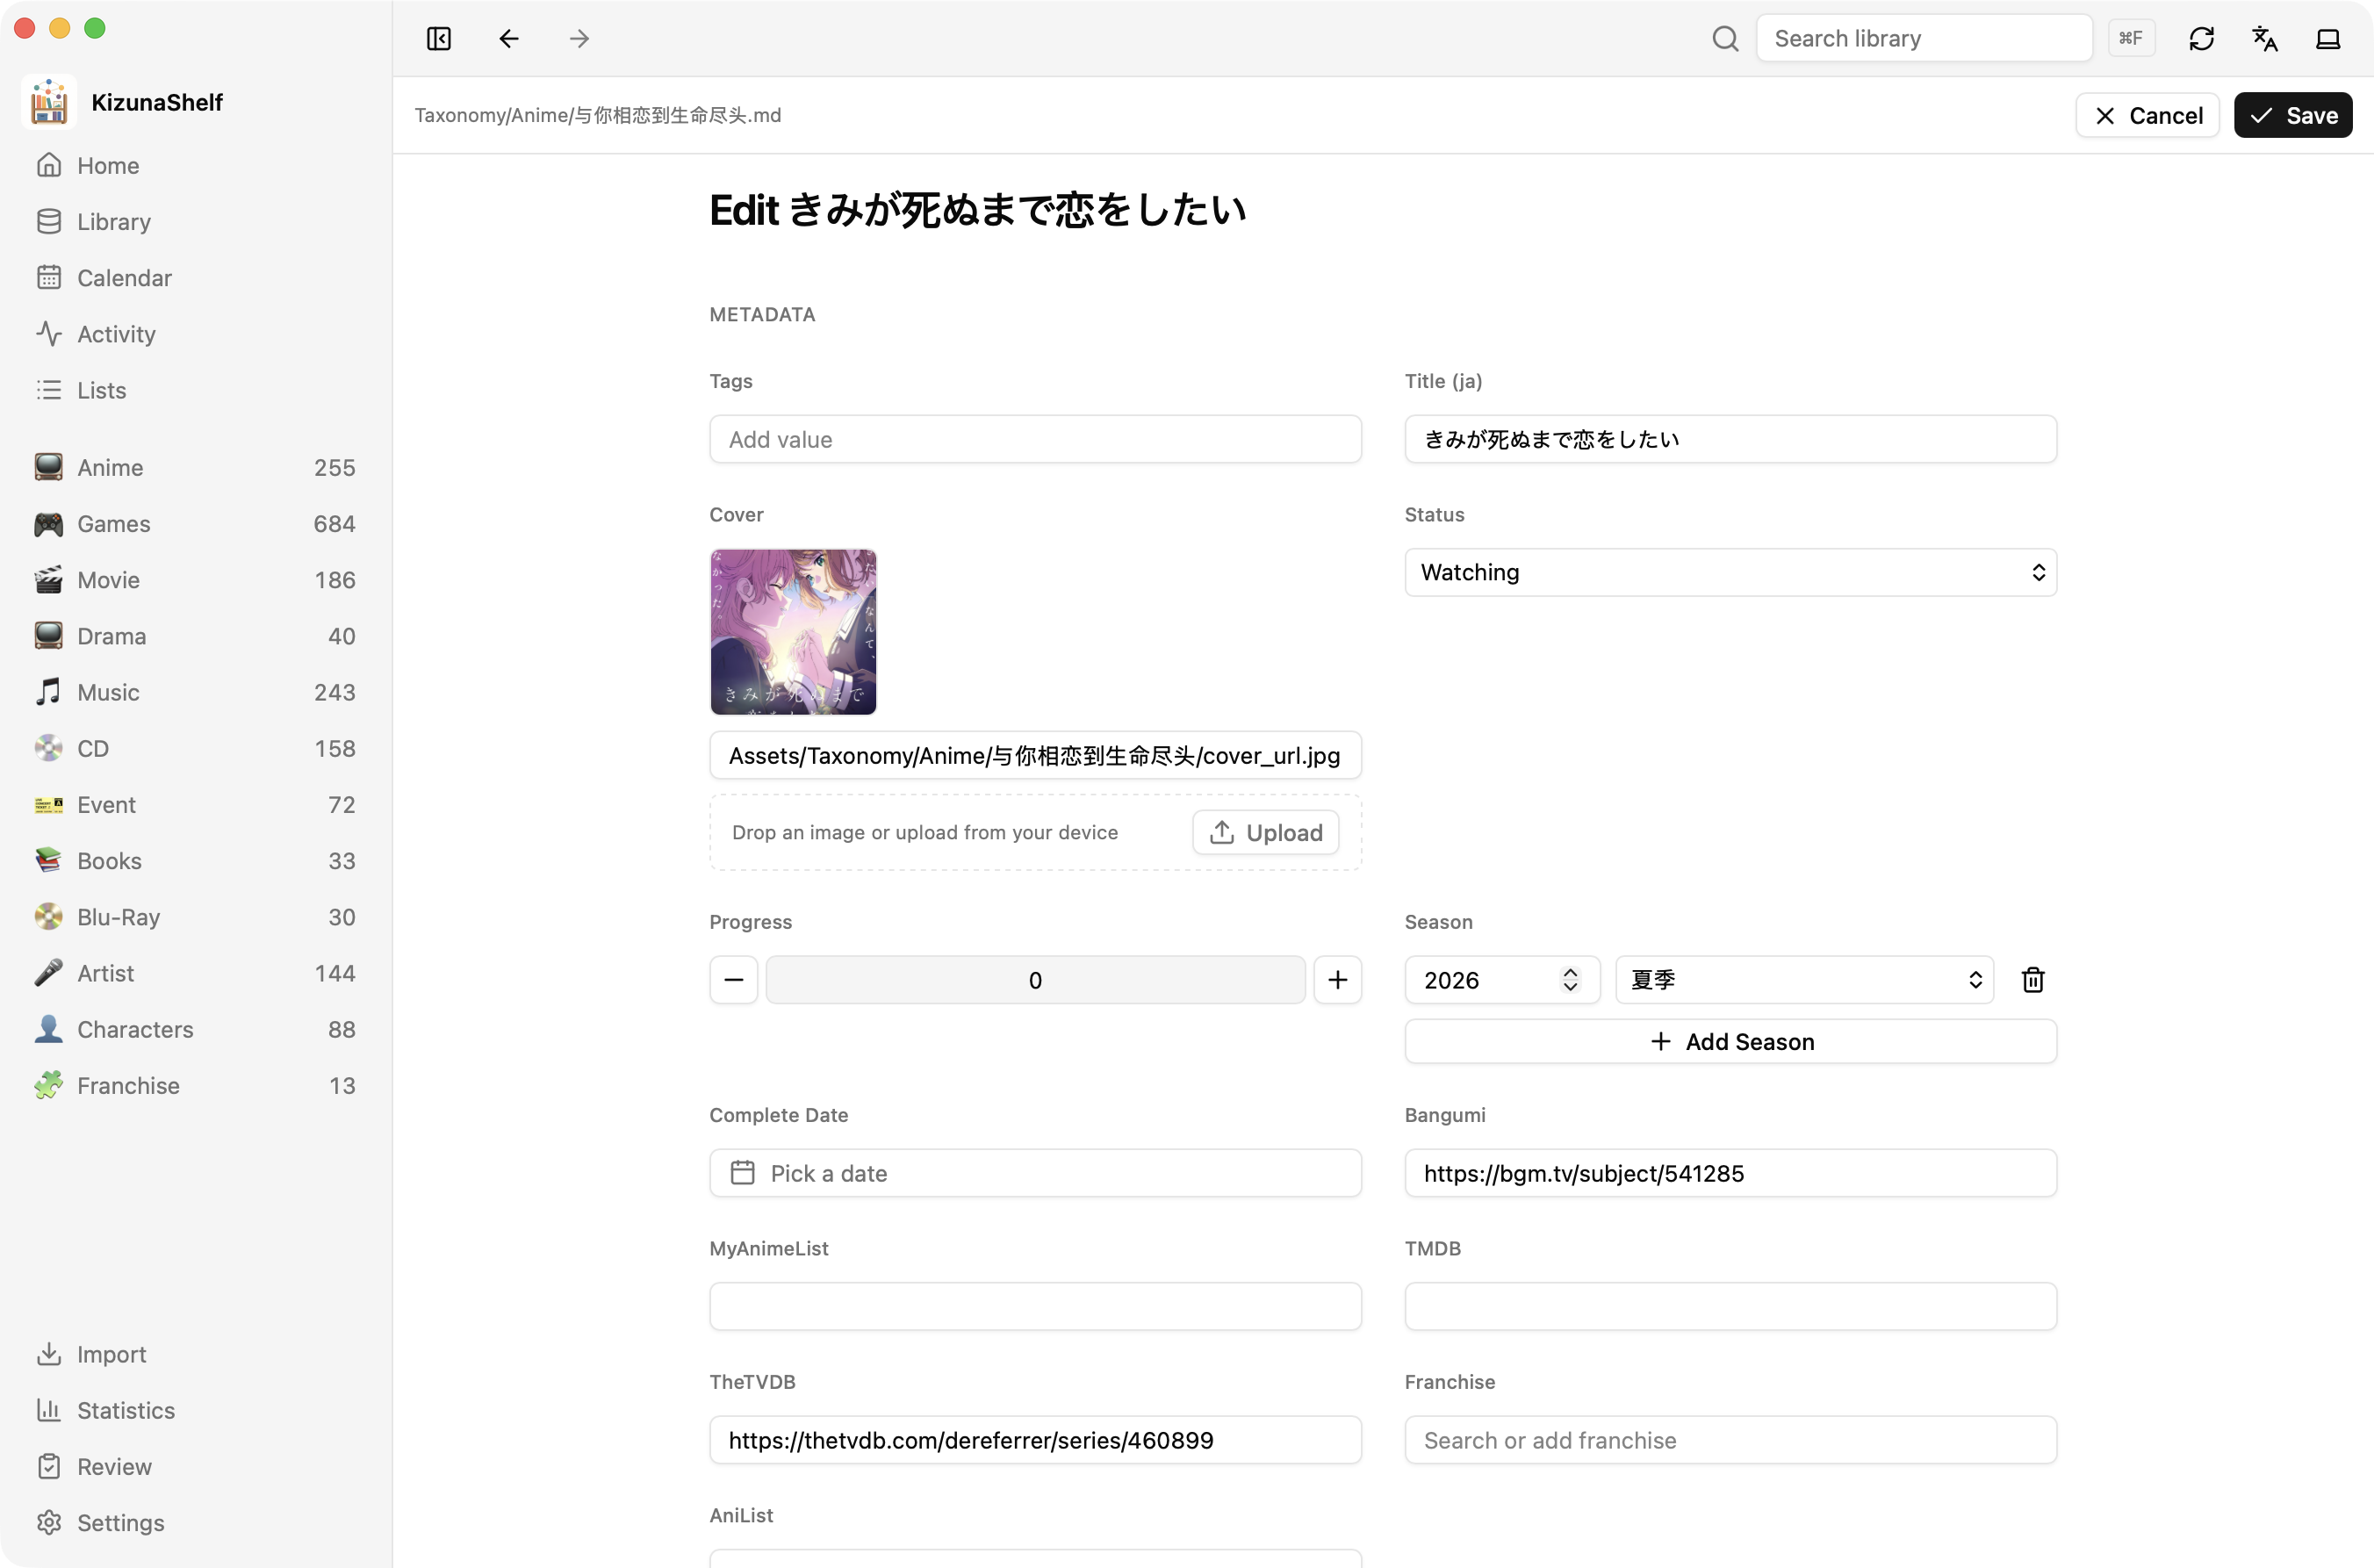Navigate to Activity
The height and width of the screenshot is (1568, 2374).
[x=195, y=334]
